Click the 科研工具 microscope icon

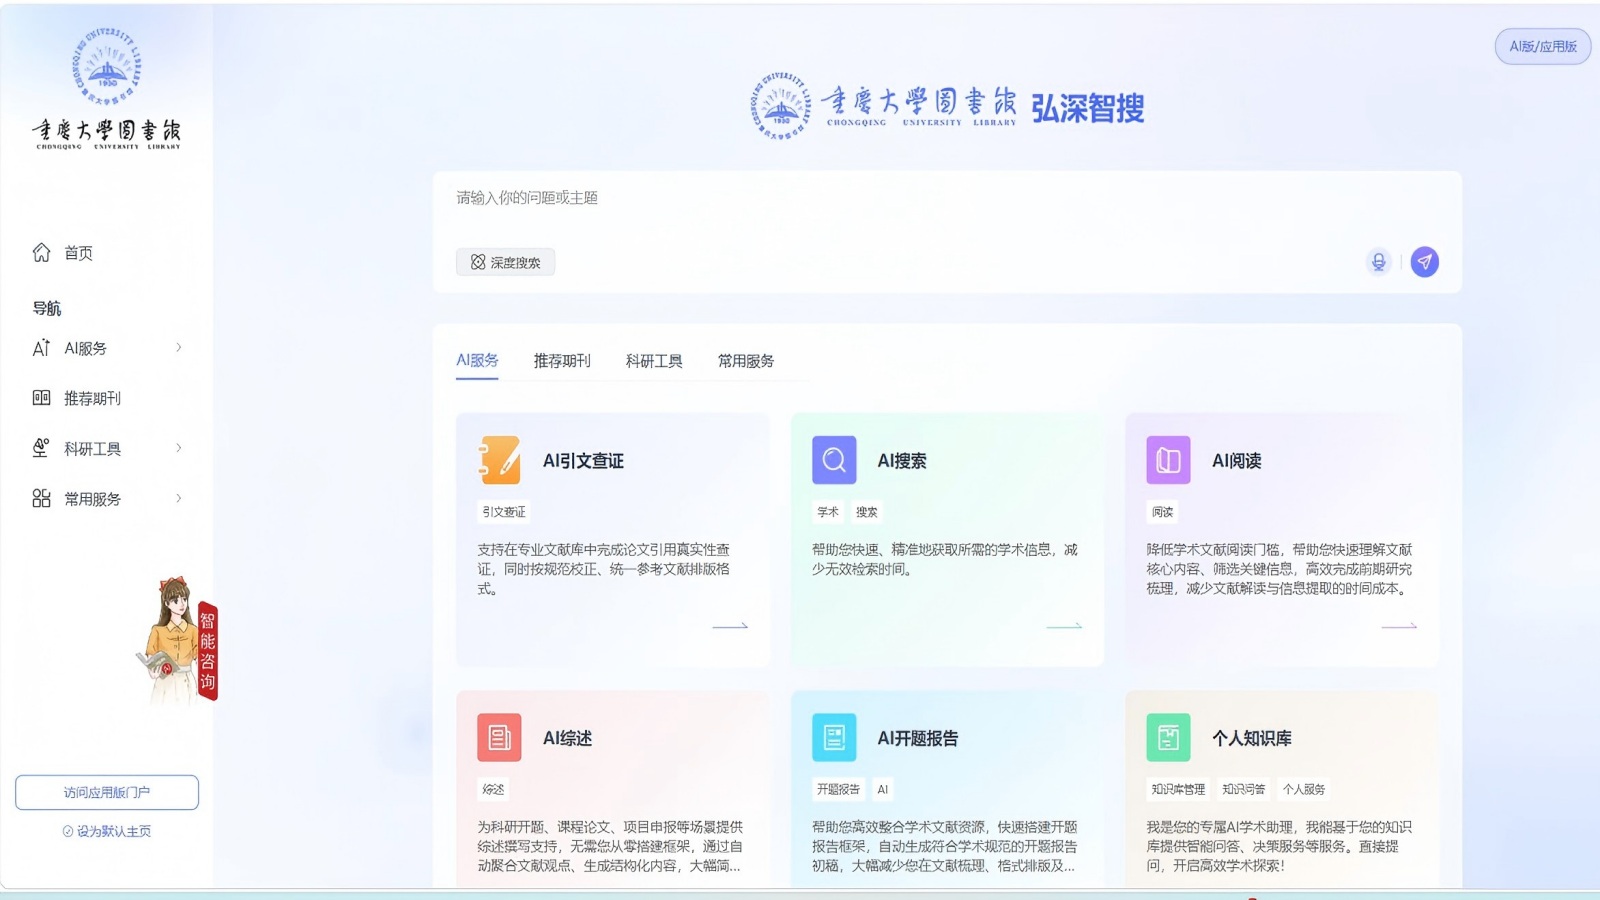tap(41, 448)
